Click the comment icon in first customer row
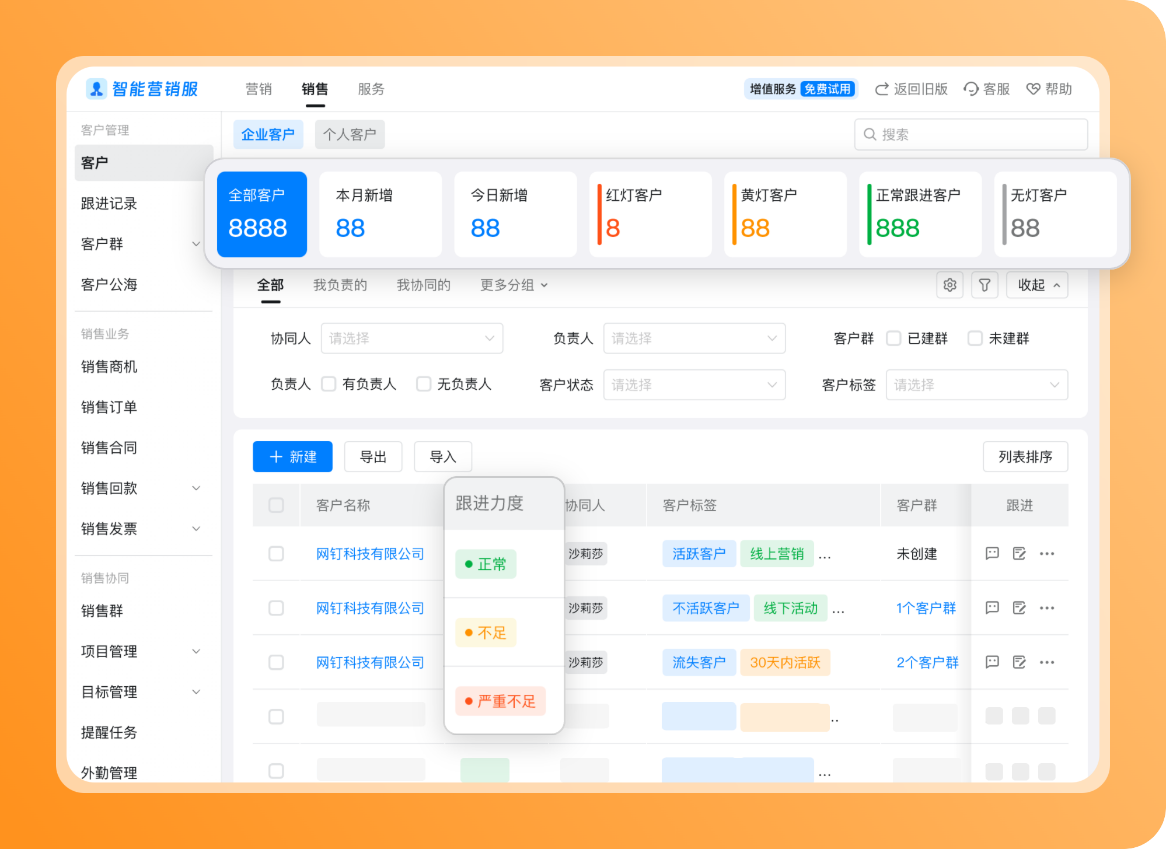 pyautogui.click(x=992, y=553)
